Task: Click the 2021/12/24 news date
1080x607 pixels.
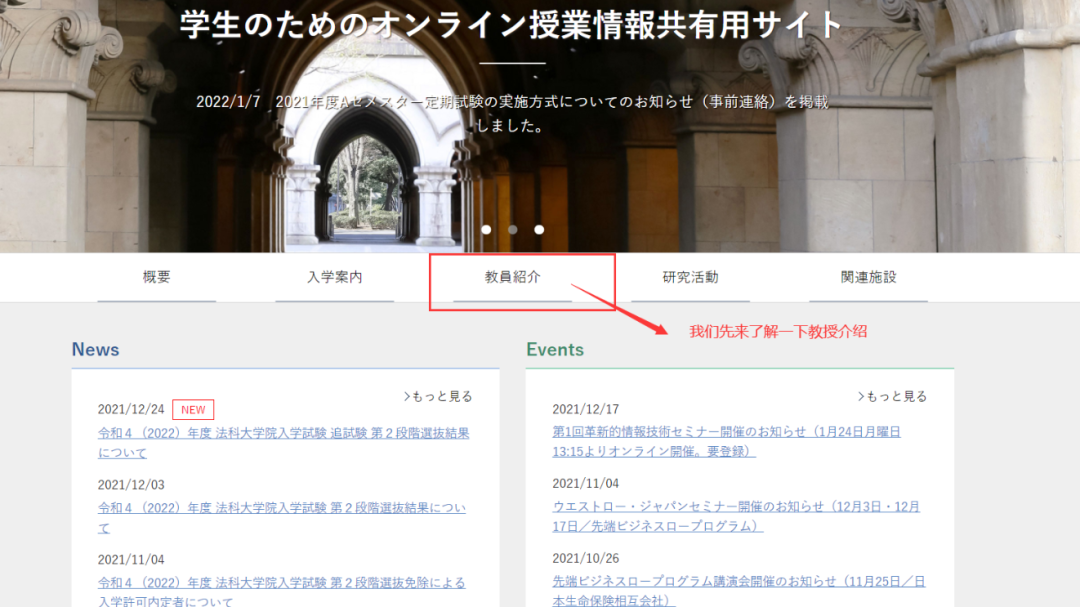Action: click(x=131, y=409)
